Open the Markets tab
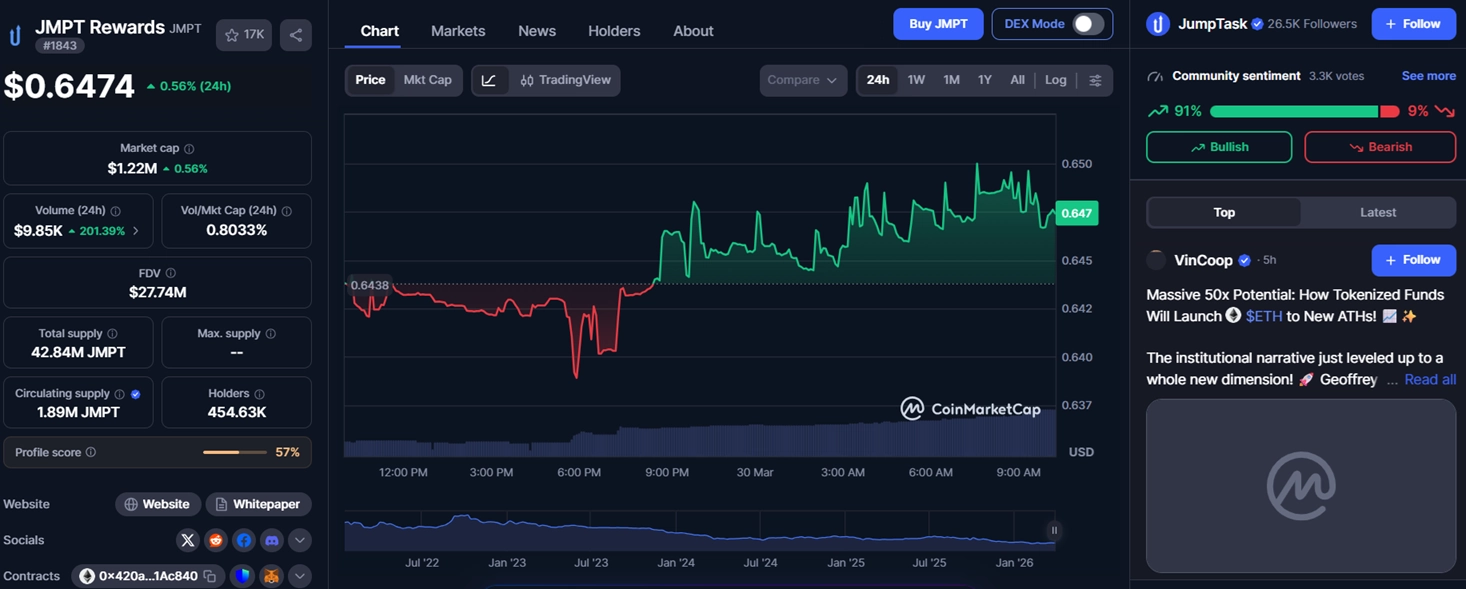The width and height of the screenshot is (1466, 589). (458, 31)
